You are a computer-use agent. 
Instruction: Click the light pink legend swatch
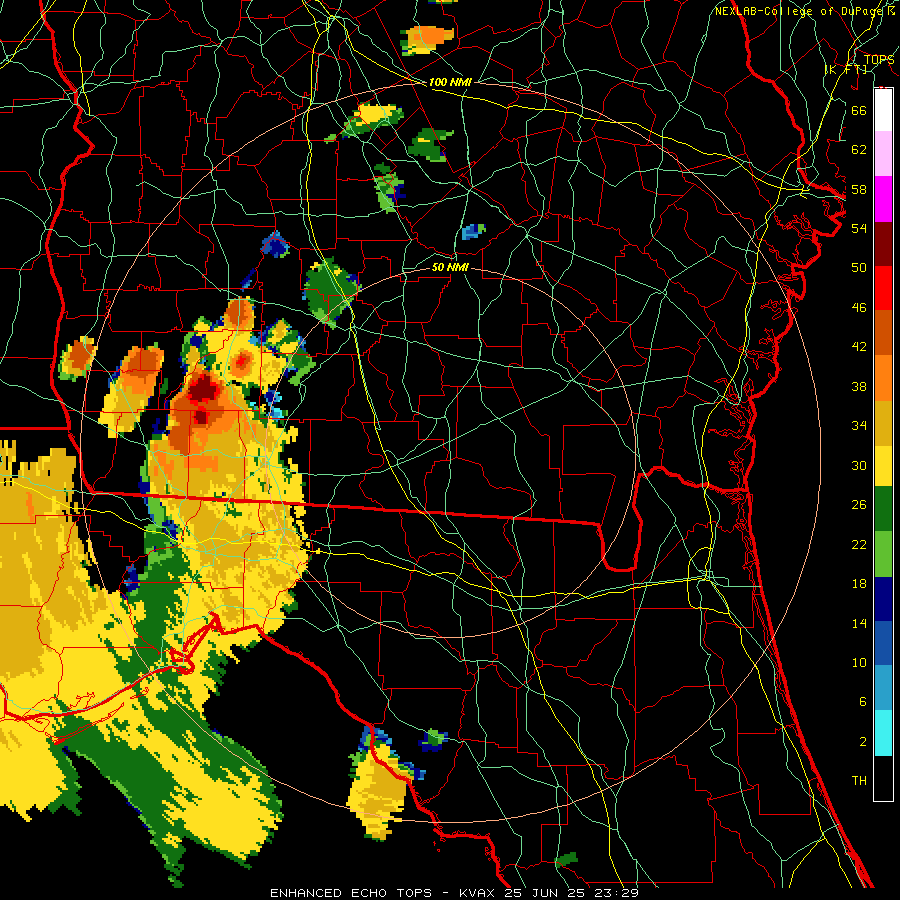coord(883,154)
